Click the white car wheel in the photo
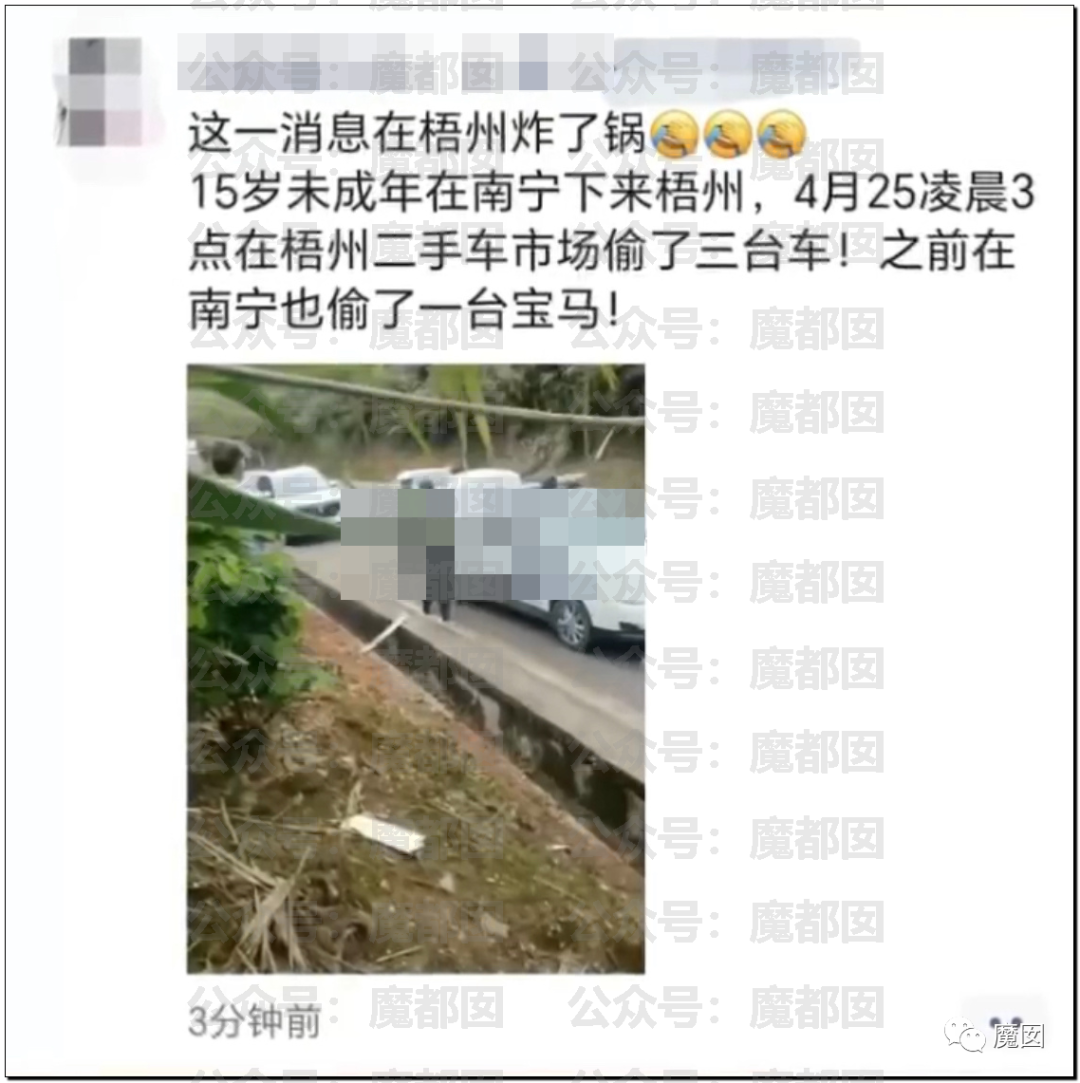The width and height of the screenshot is (1080, 1083). (572, 625)
